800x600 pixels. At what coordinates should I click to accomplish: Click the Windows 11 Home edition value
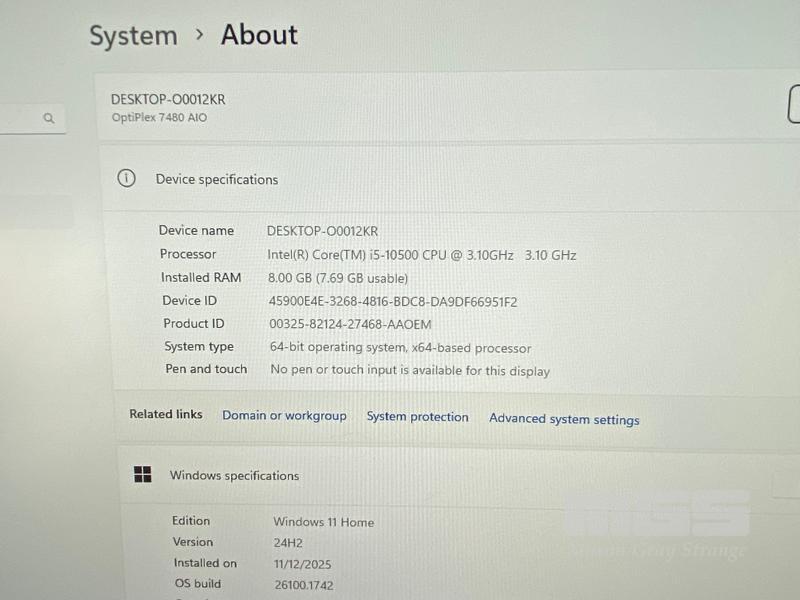[x=323, y=522]
